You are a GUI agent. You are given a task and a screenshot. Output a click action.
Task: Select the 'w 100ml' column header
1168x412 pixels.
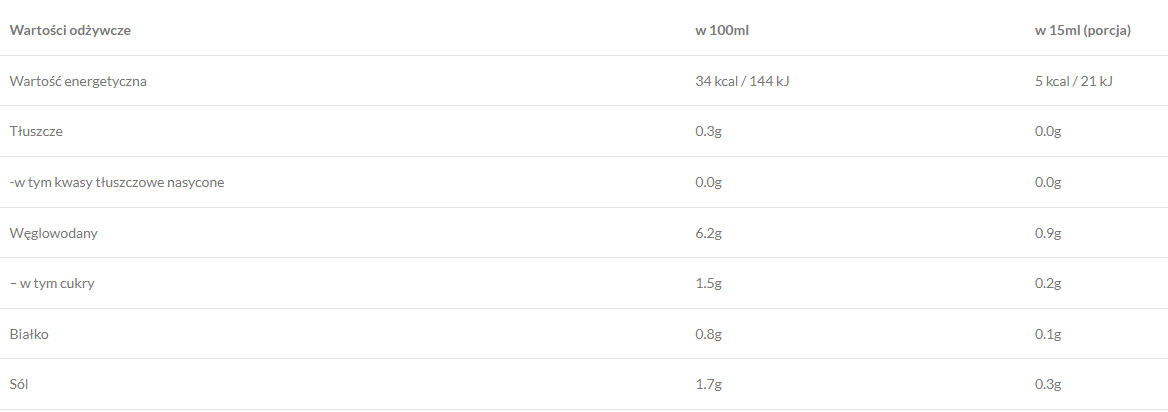[722, 30]
